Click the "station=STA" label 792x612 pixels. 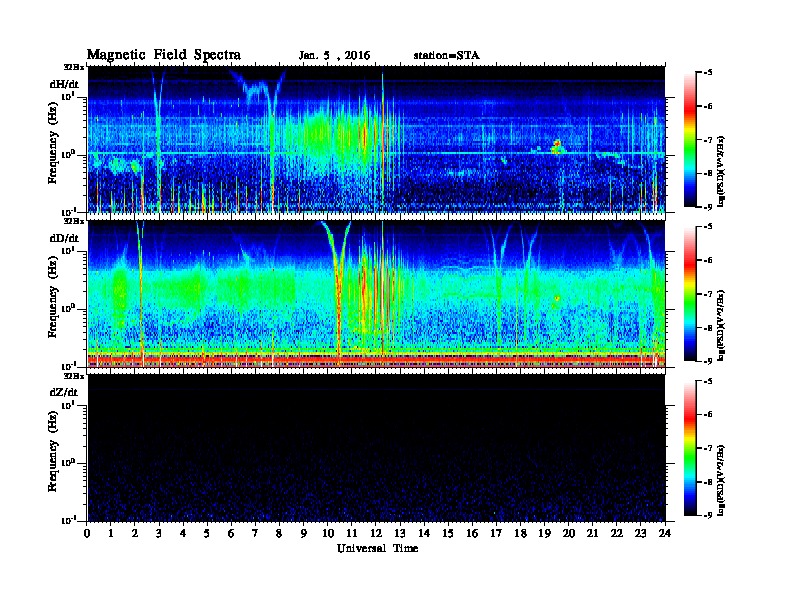click(447, 55)
